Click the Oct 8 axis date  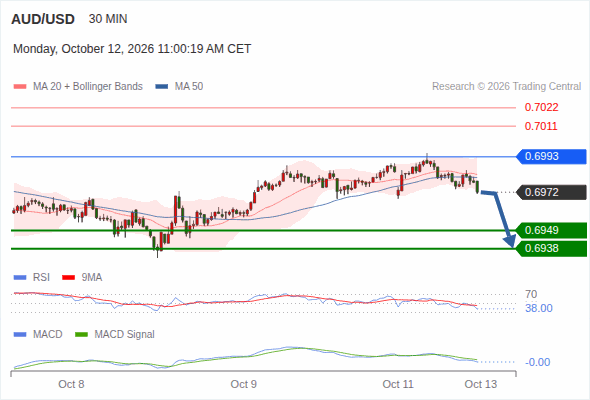[71, 384]
